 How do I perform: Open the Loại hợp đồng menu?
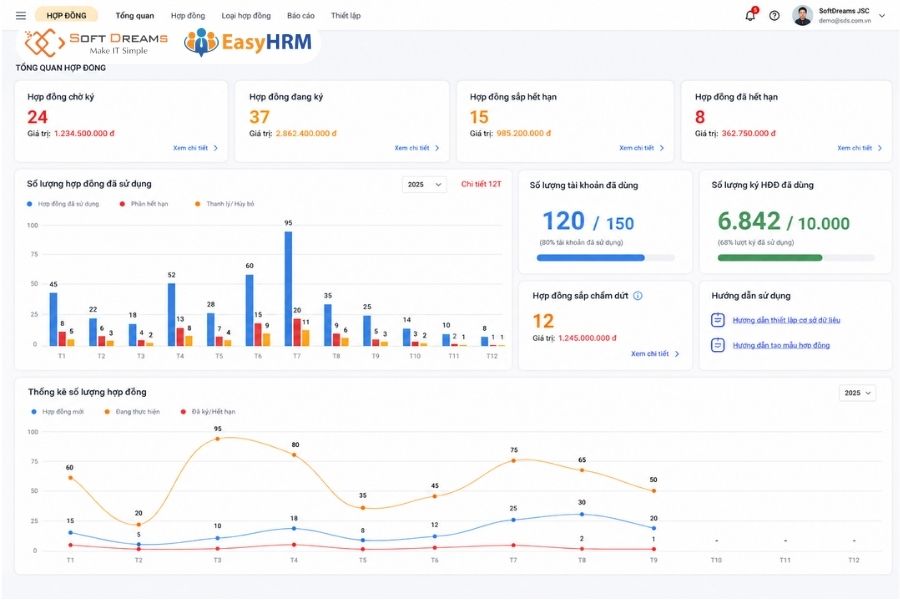click(246, 16)
